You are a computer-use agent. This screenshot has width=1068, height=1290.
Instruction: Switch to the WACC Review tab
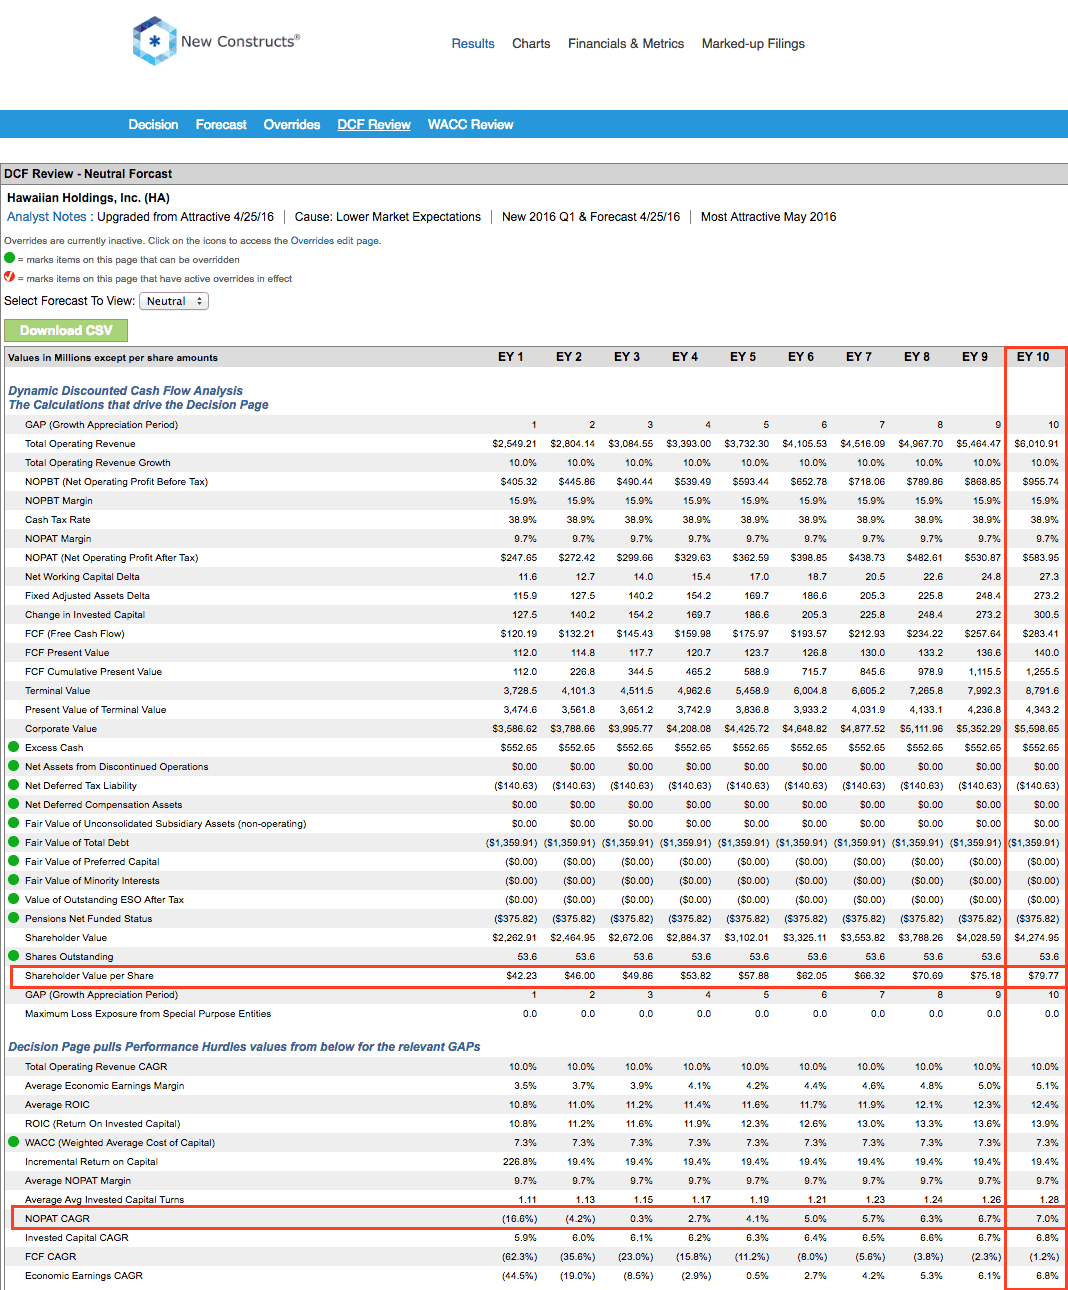[470, 124]
